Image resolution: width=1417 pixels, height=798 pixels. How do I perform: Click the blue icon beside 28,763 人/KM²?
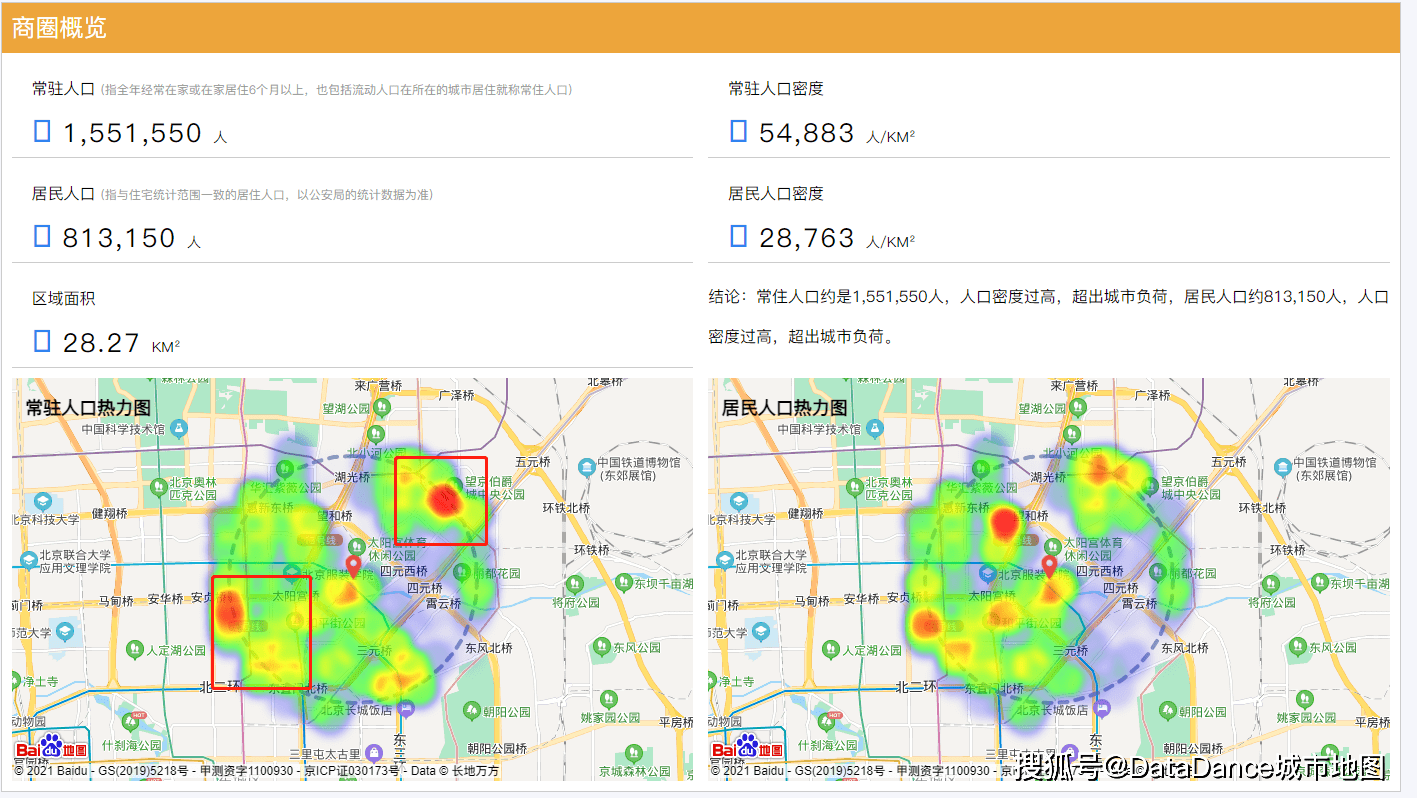[x=739, y=236]
